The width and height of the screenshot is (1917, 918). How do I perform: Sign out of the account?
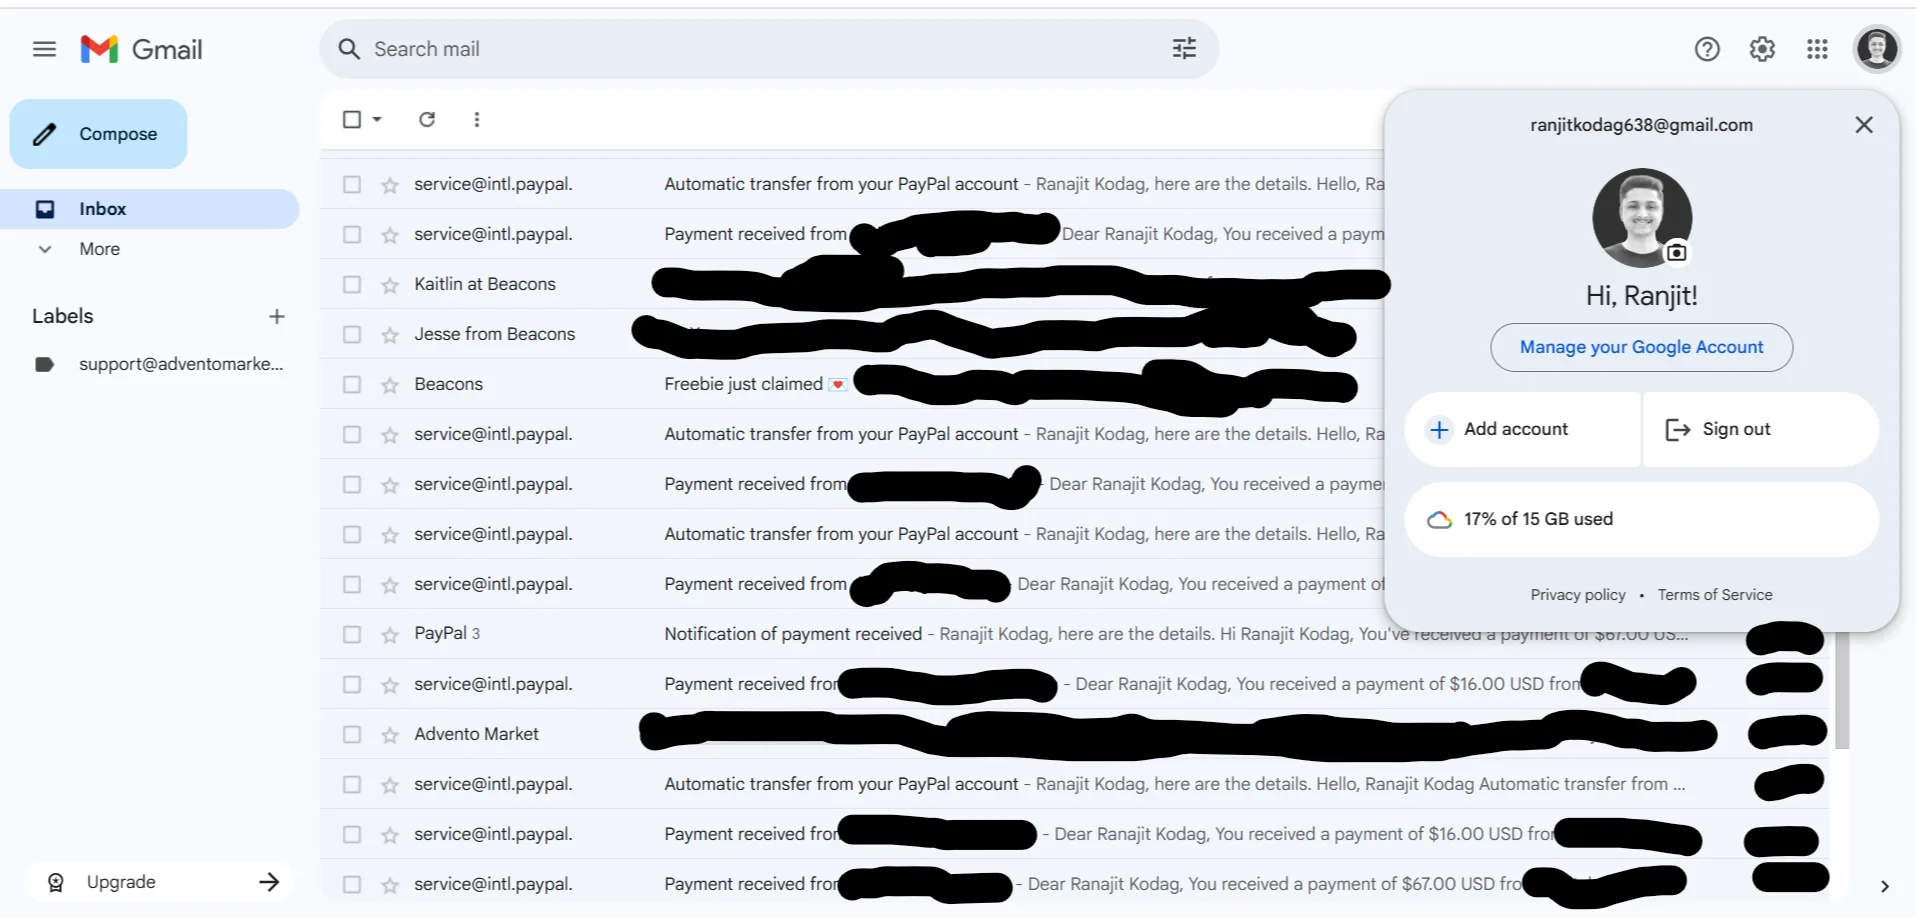point(1761,429)
